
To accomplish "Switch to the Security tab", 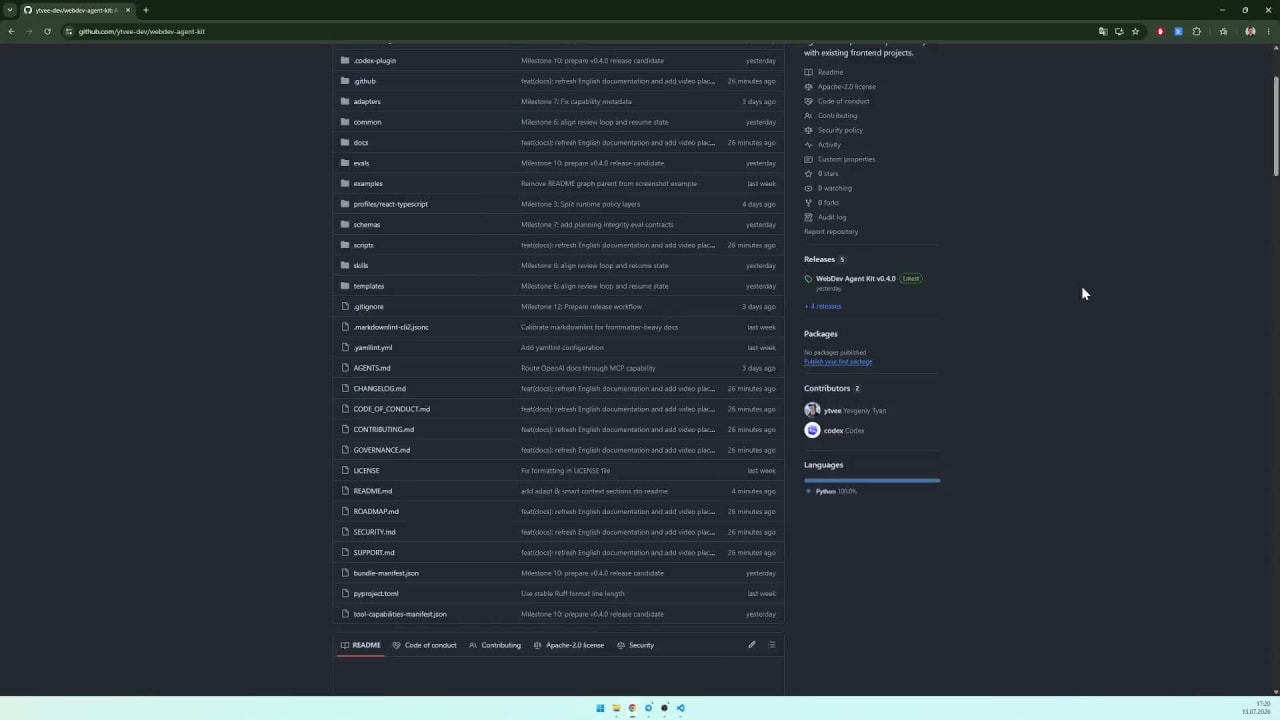I will click(x=636, y=645).
